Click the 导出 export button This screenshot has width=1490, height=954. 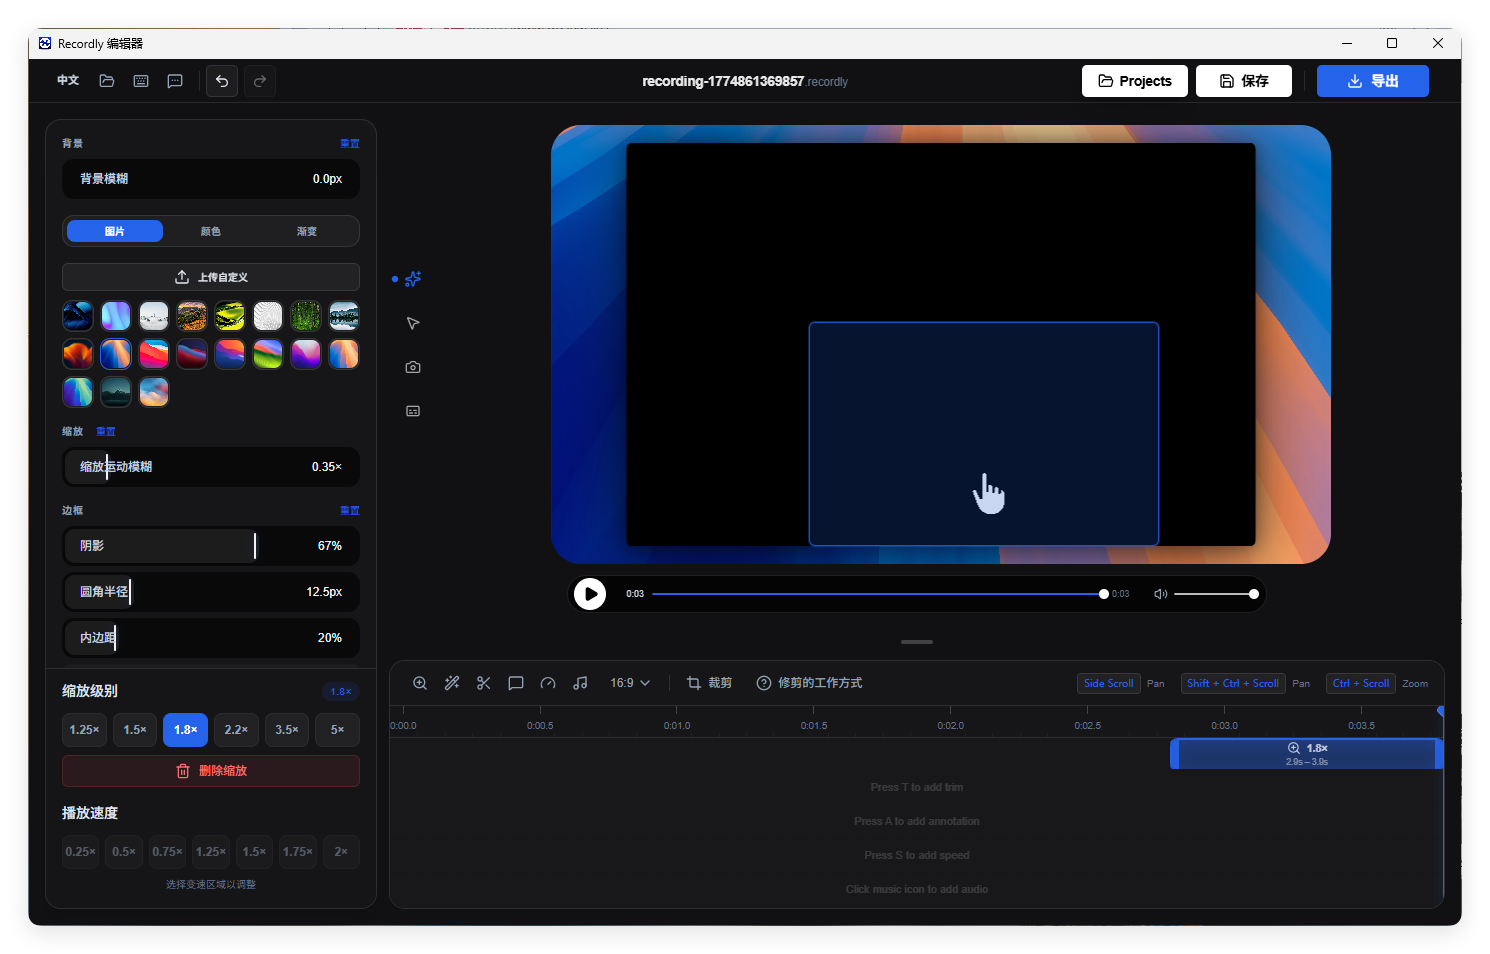click(x=1373, y=81)
